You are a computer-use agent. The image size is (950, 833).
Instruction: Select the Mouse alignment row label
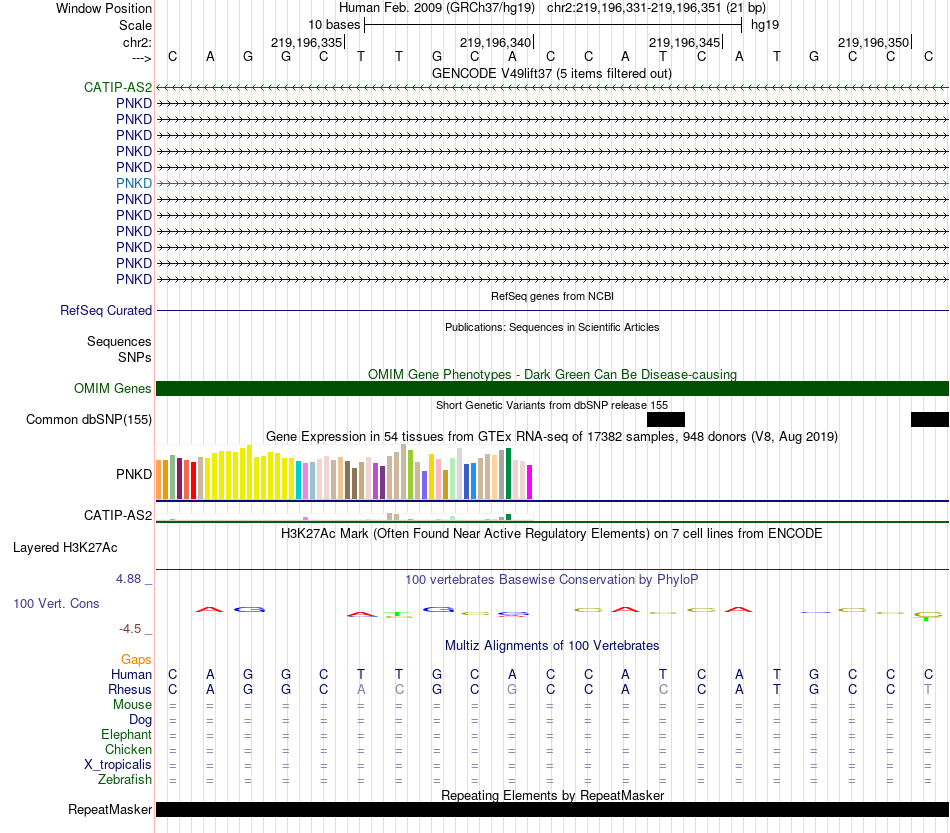(132, 705)
